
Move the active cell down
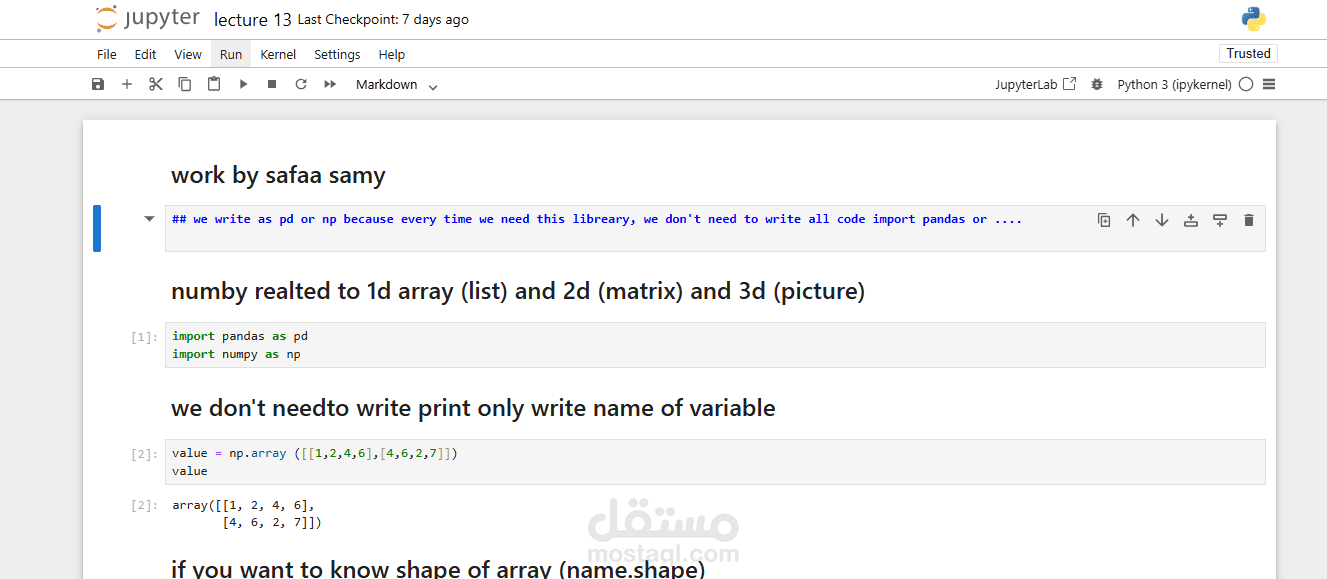[x=1162, y=220]
